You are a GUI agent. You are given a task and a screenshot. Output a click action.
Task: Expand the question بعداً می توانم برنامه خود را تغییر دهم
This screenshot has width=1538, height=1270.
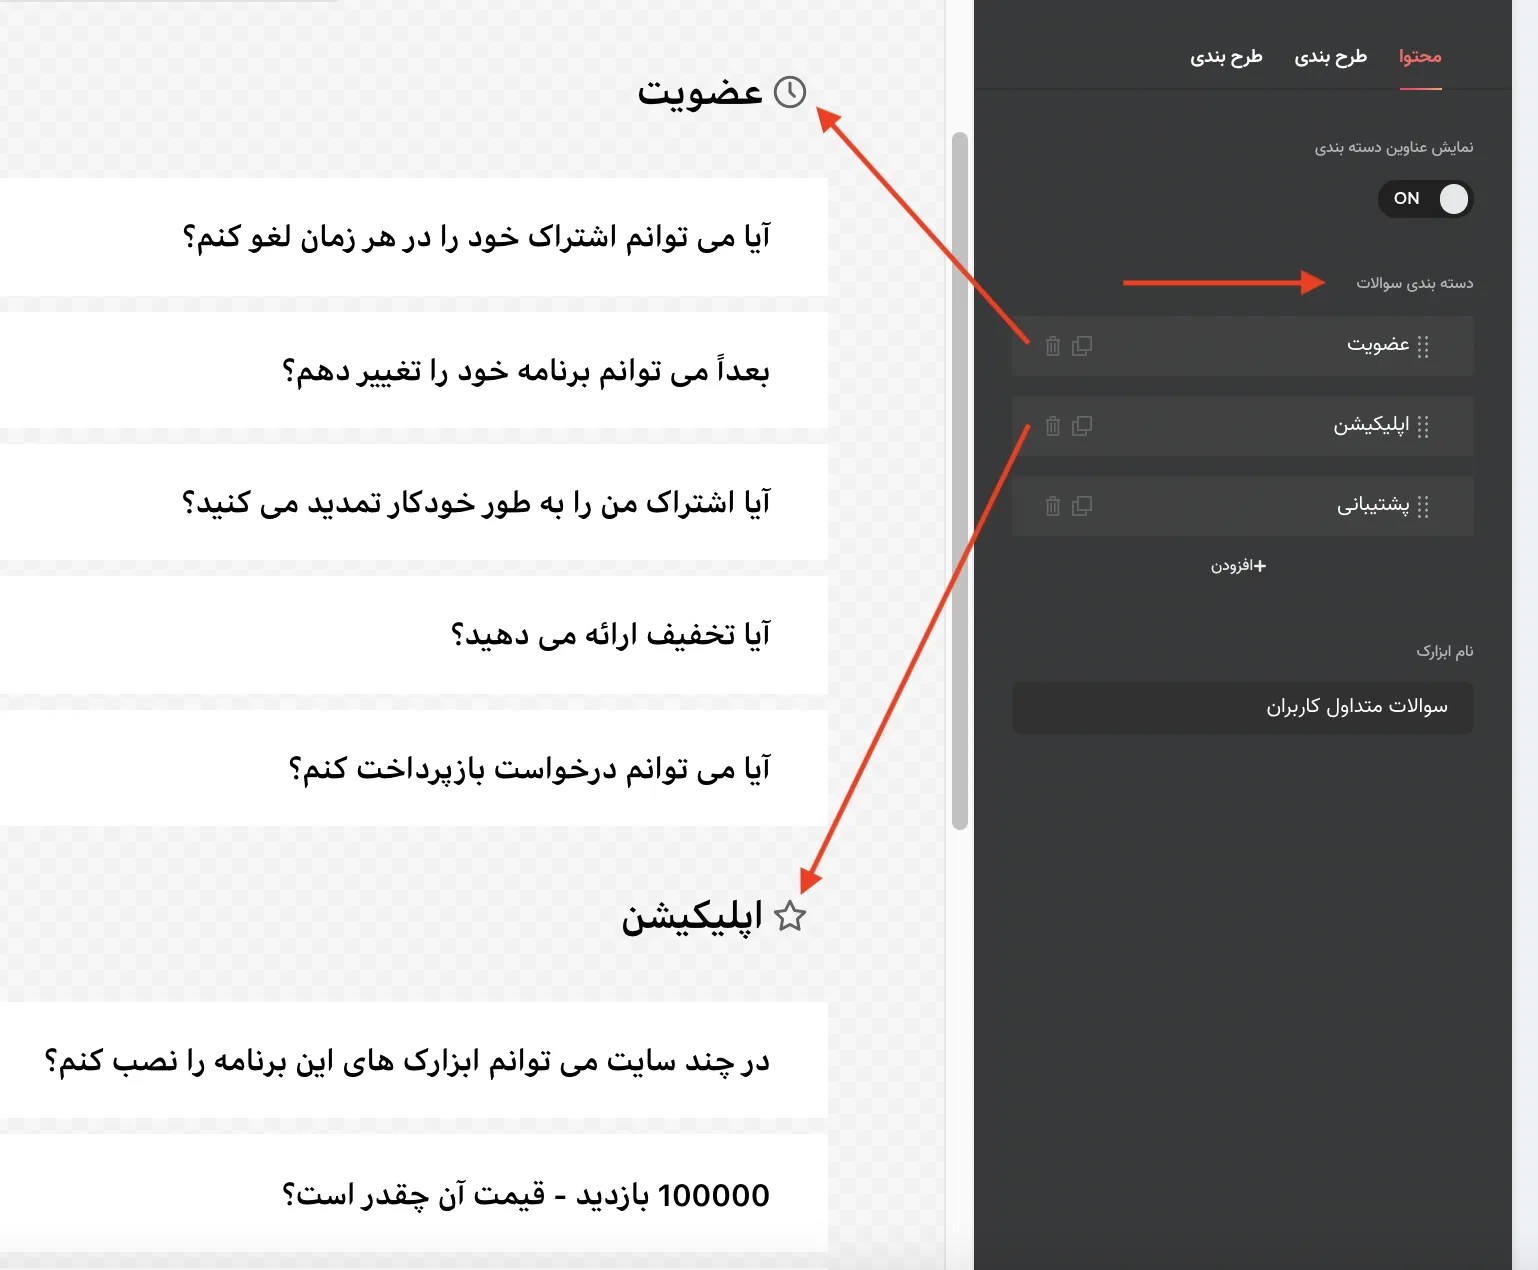click(414, 371)
